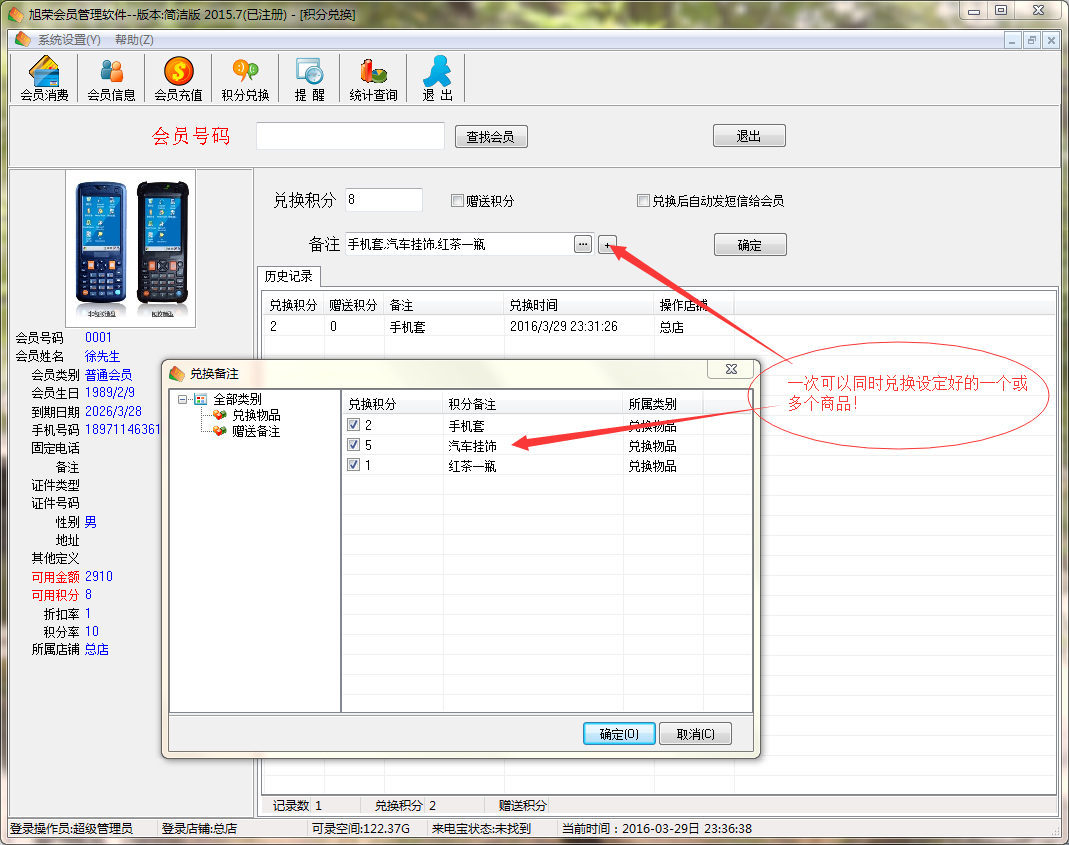Screen dimensions: 1069x845
Task: Select 赠送备注 in category tree
Action: (x=256, y=431)
